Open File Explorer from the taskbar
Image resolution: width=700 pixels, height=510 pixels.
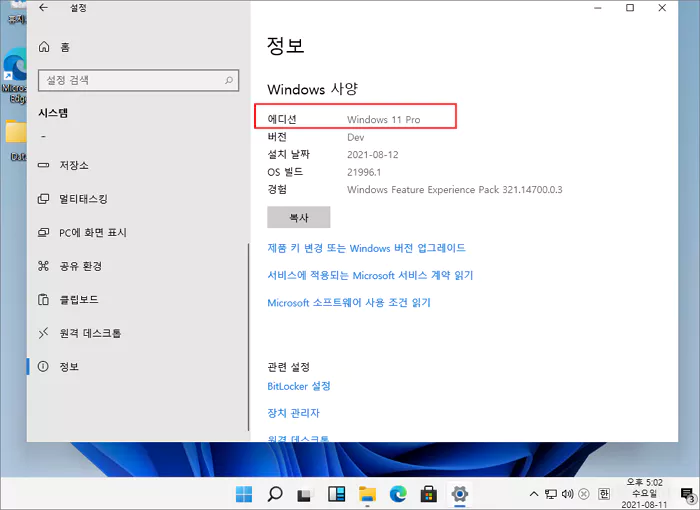(367, 494)
